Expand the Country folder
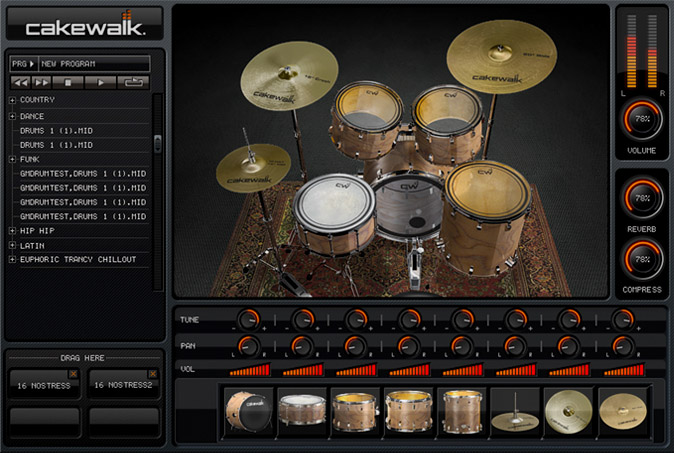674x453 pixels. coord(12,100)
